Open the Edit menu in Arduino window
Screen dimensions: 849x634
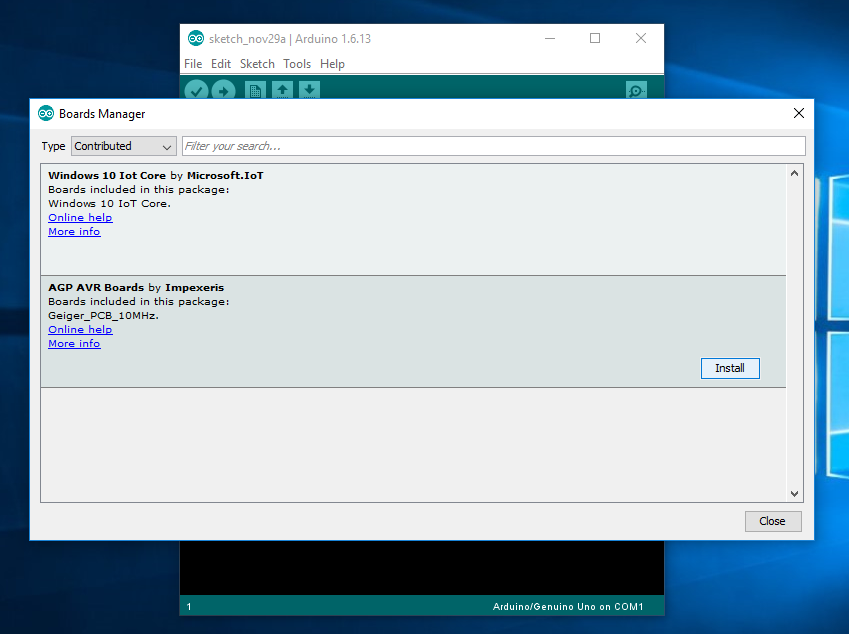[x=221, y=64]
